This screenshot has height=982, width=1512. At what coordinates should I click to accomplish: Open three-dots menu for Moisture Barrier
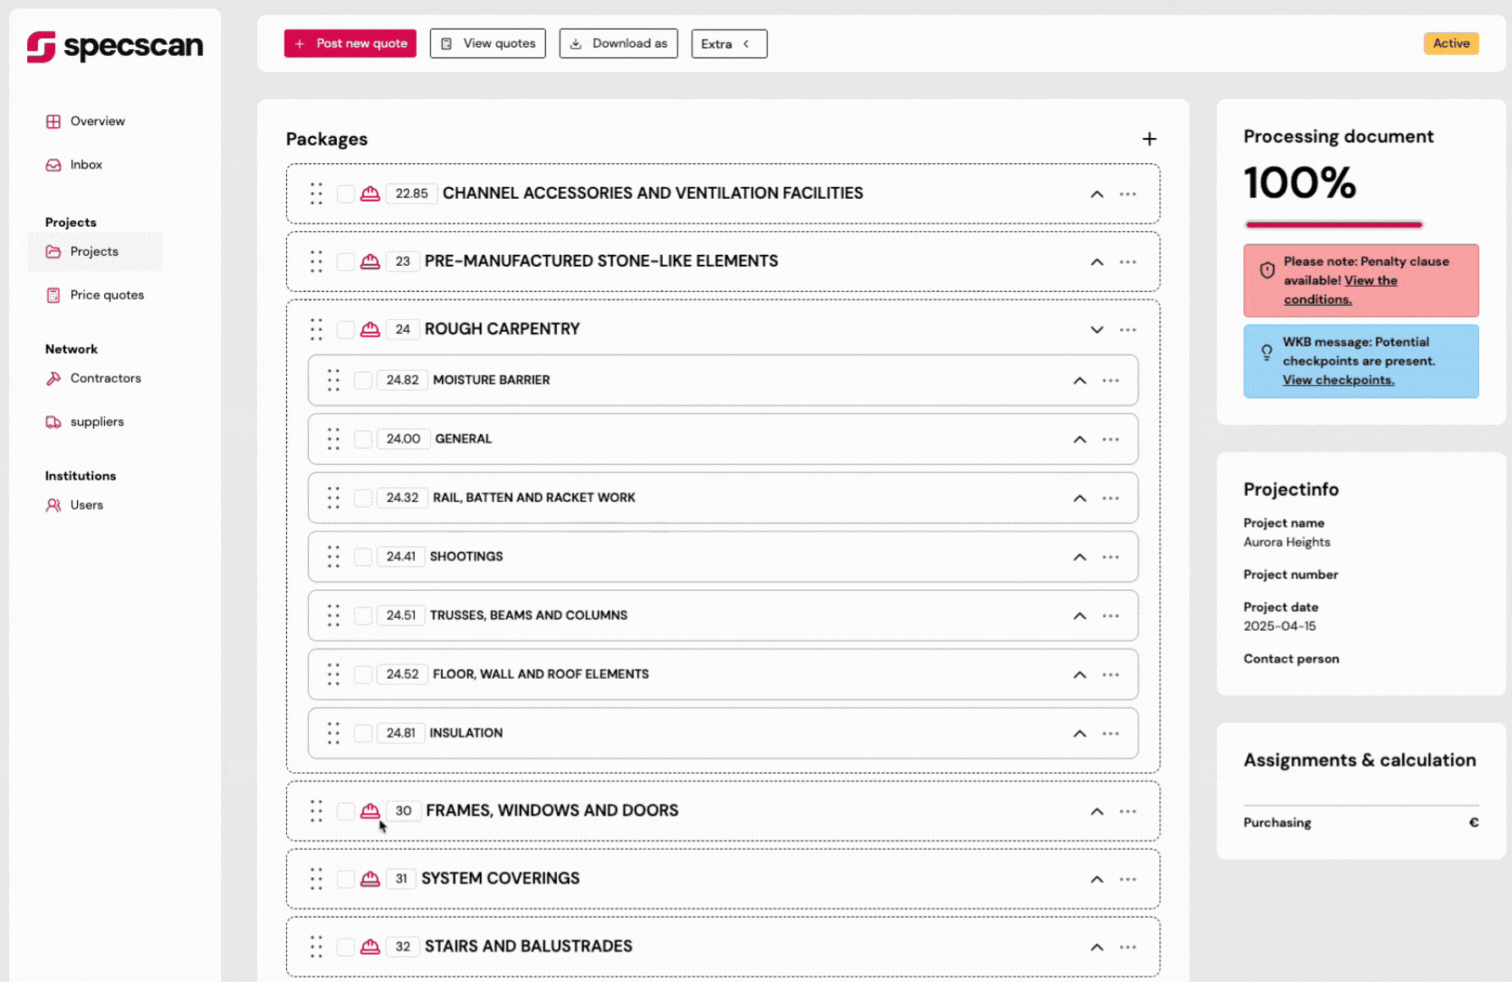[x=1111, y=381]
